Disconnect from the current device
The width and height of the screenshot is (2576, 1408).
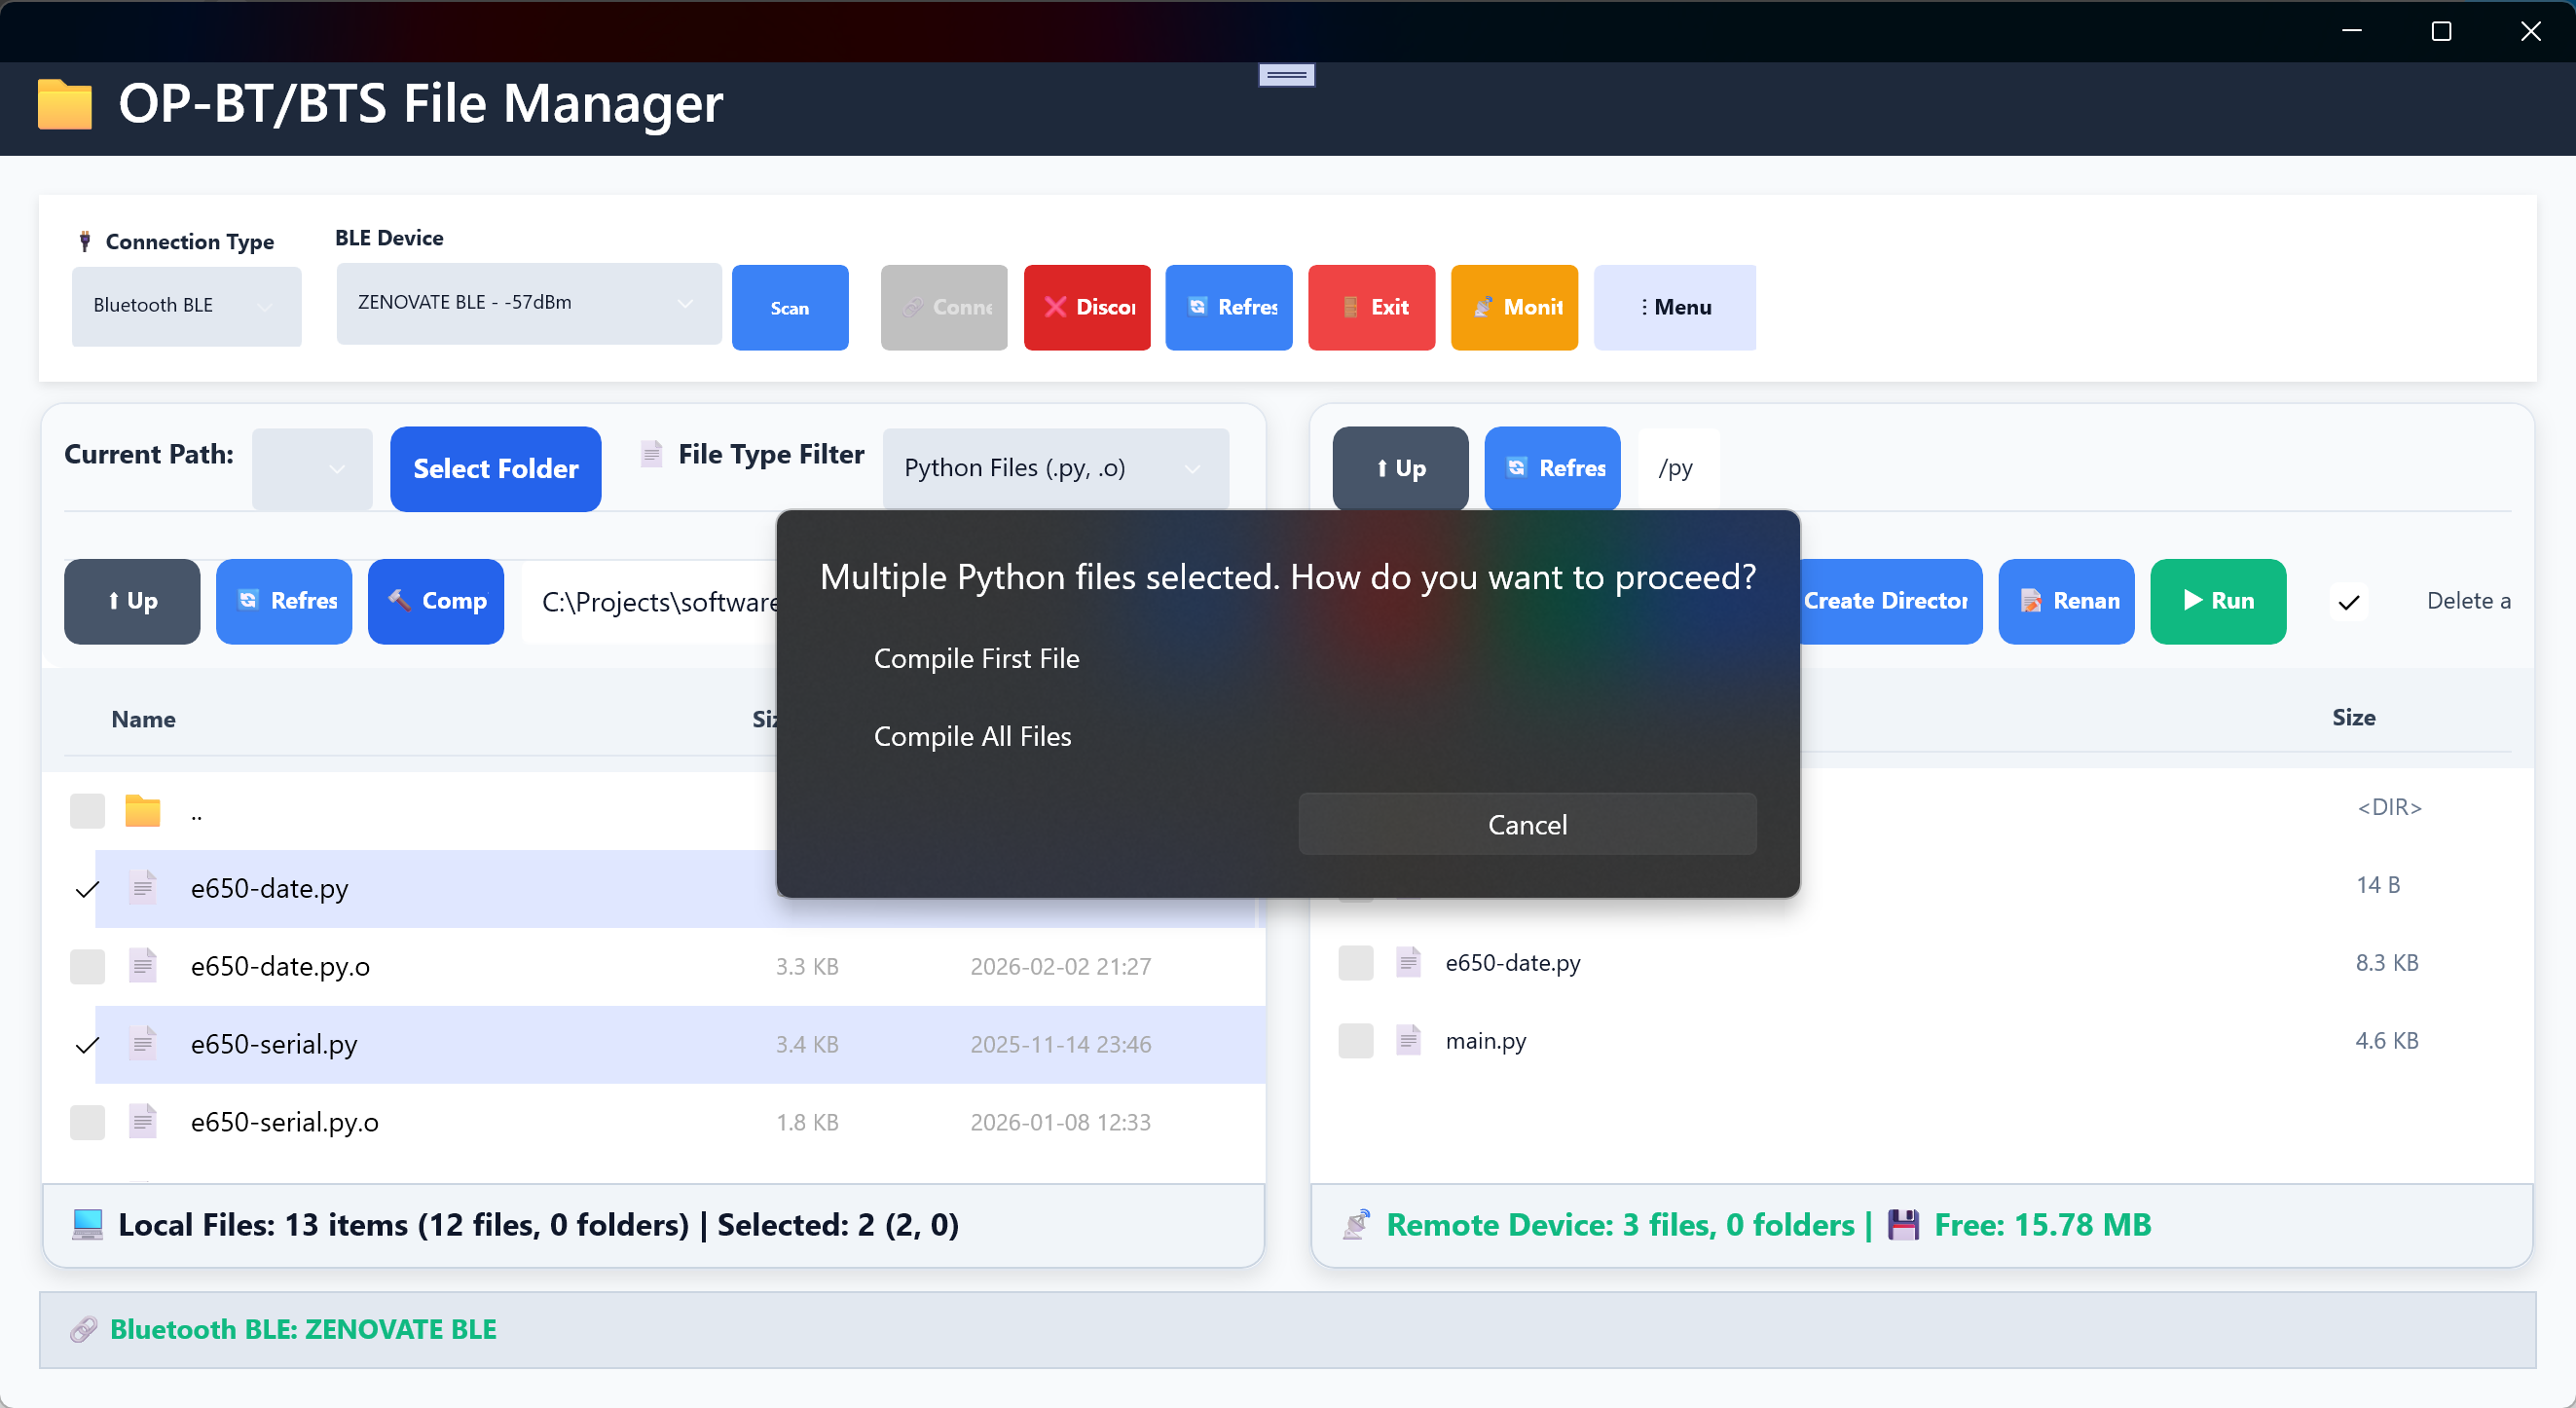(x=1087, y=307)
